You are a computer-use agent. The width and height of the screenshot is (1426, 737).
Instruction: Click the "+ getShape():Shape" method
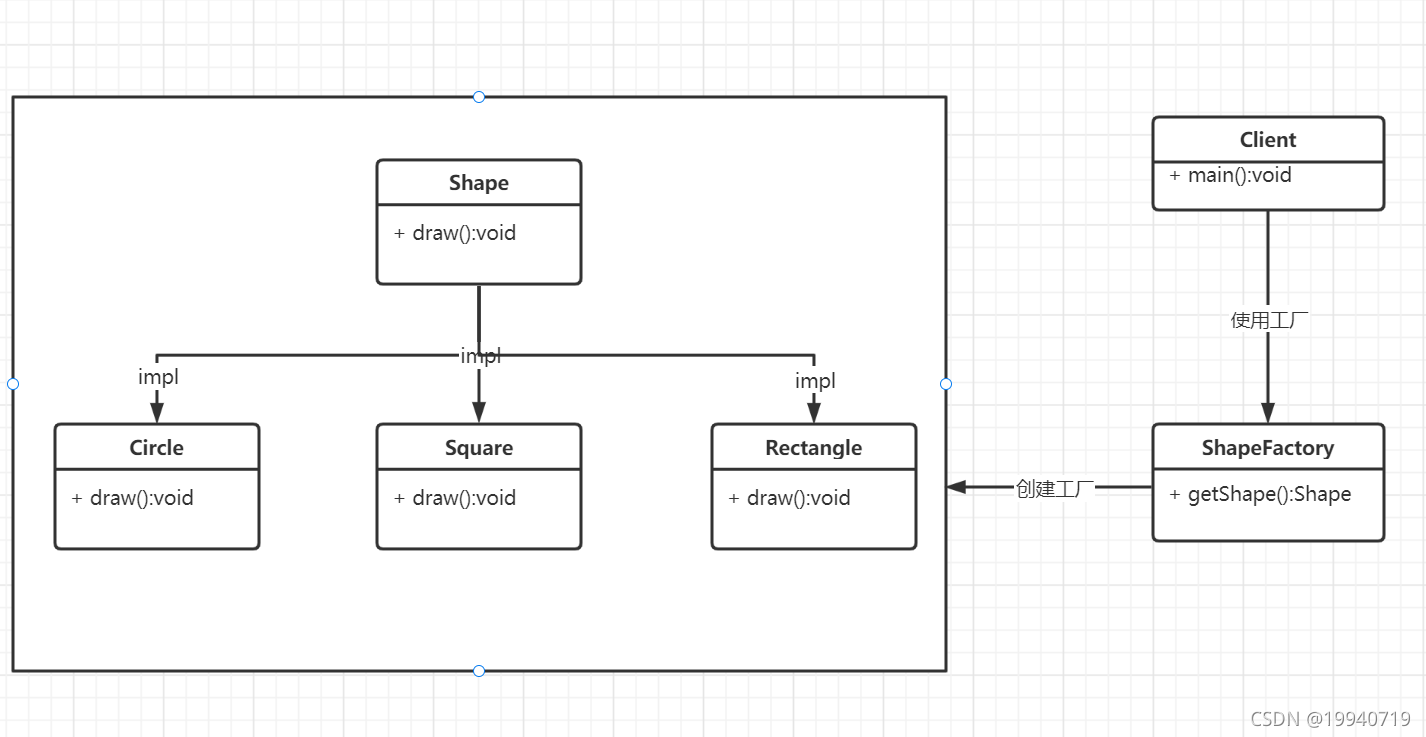(x=1260, y=494)
